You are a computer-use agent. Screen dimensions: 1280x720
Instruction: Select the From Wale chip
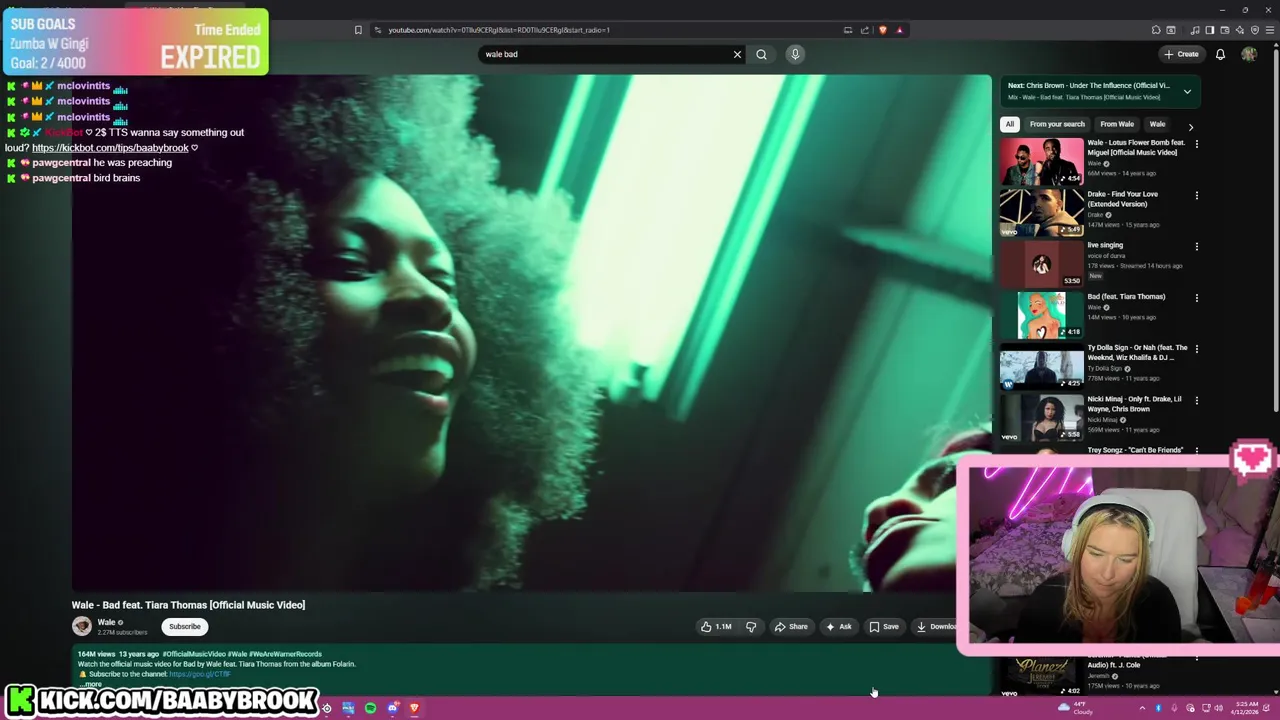[1117, 124]
